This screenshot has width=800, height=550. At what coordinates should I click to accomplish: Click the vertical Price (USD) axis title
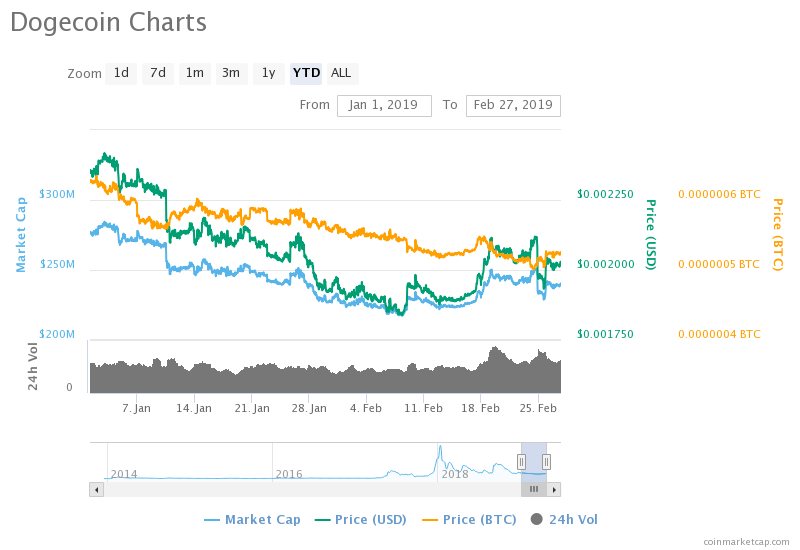(651, 235)
